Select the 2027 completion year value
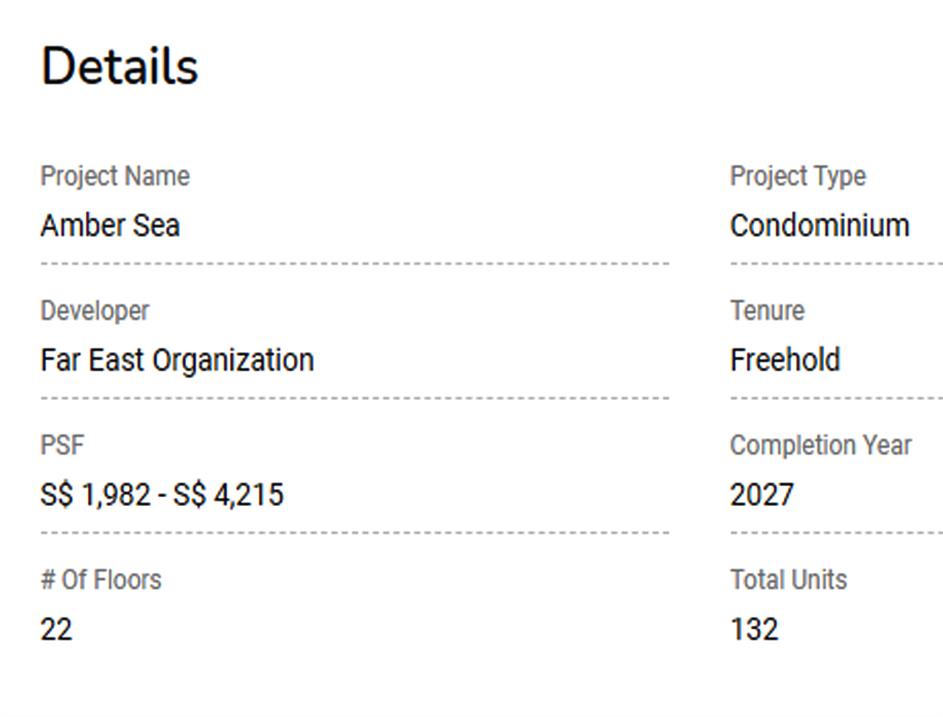 coord(762,495)
